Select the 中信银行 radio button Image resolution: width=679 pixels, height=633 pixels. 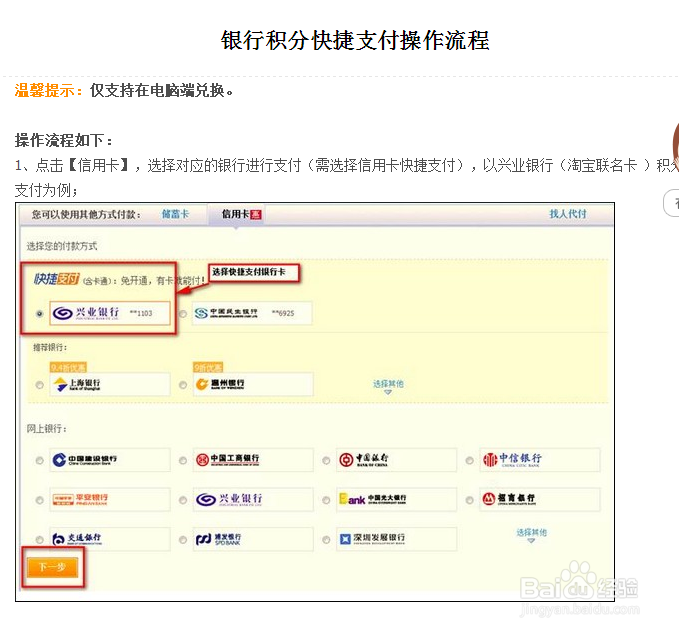point(469,460)
